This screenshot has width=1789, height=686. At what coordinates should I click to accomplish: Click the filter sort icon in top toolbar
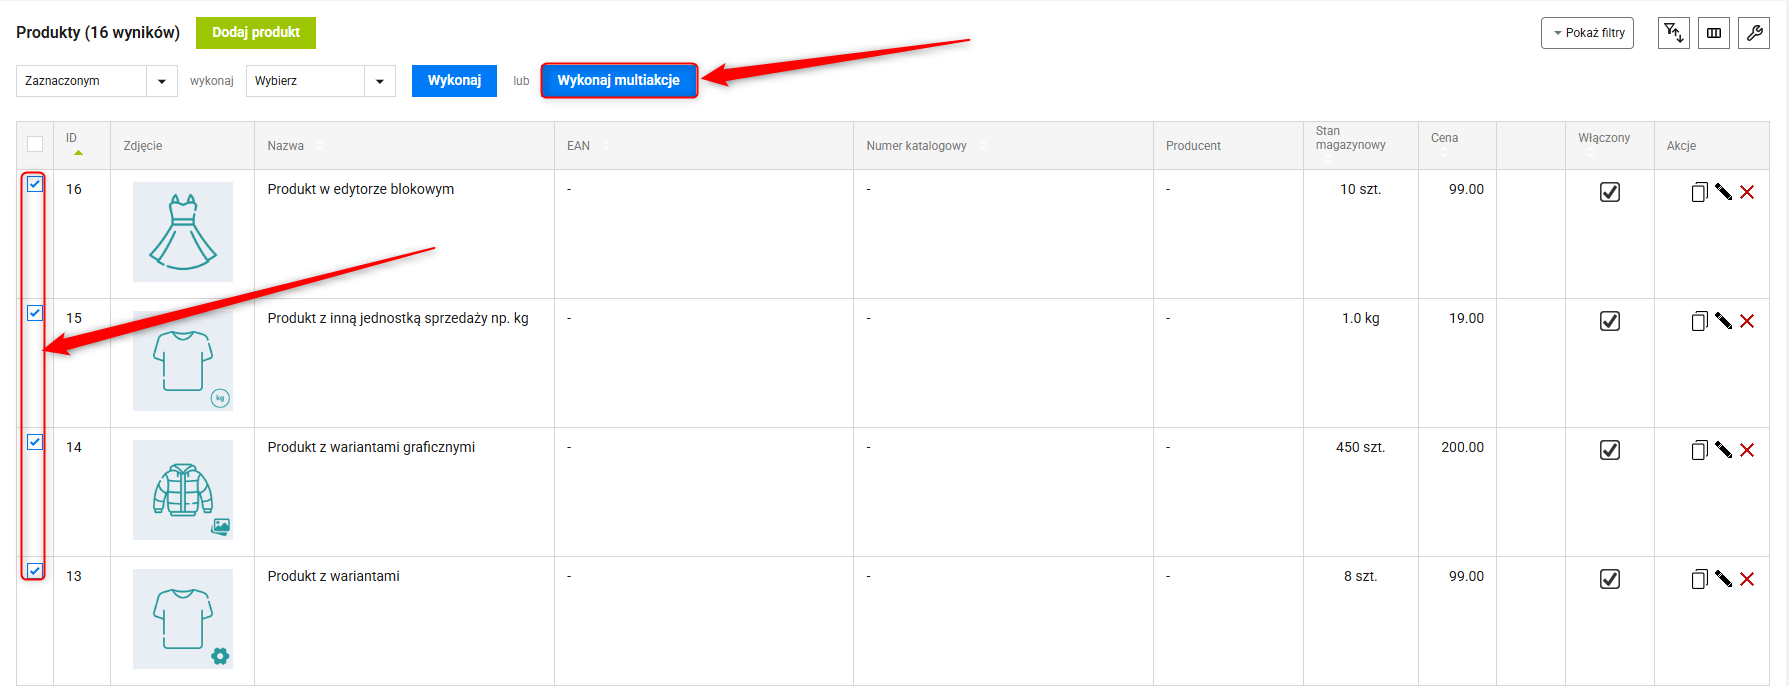[x=1673, y=33]
